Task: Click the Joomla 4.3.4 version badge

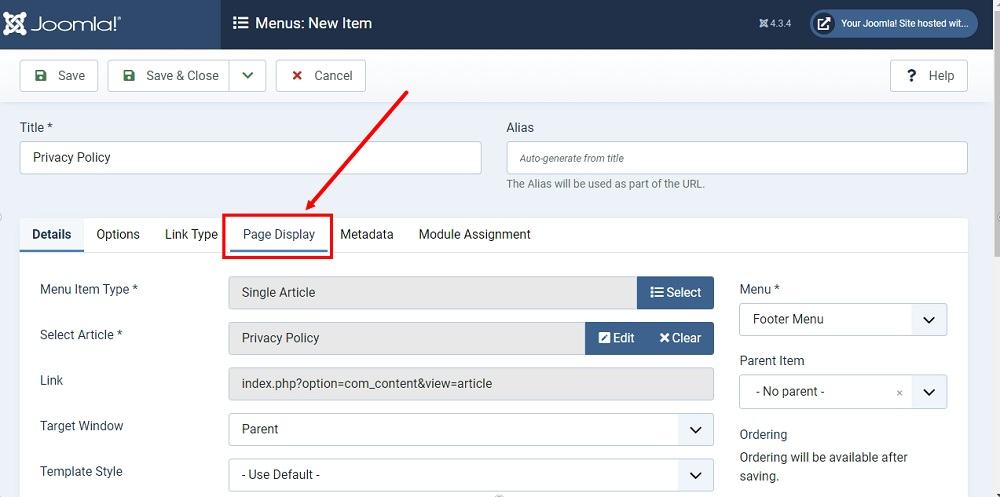Action: 776,24
